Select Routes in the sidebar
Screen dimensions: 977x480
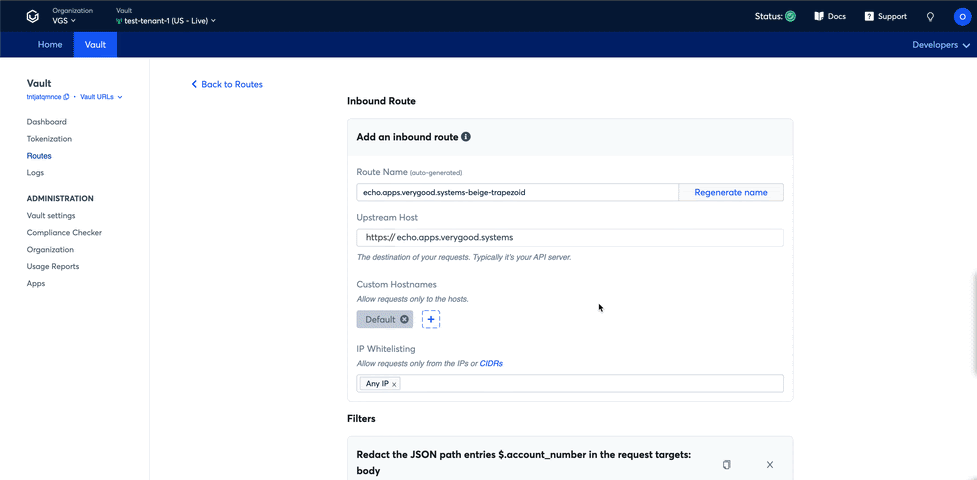(39, 156)
